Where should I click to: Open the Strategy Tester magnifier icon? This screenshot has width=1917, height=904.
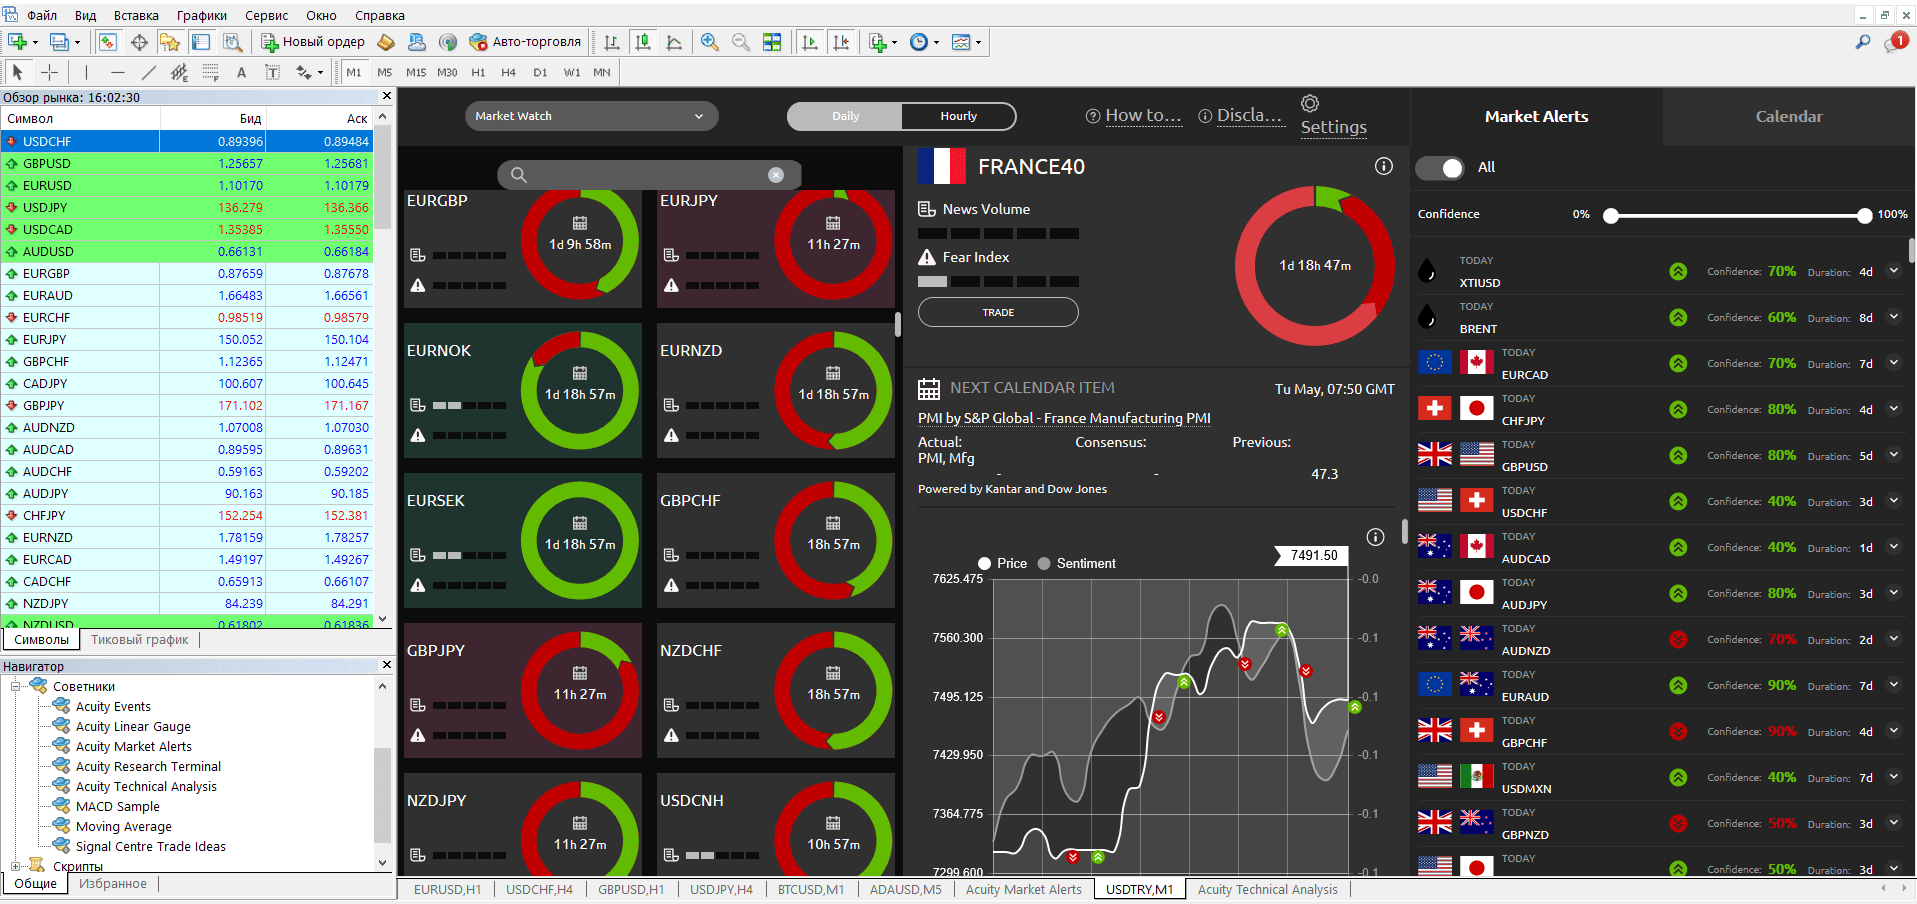[232, 42]
